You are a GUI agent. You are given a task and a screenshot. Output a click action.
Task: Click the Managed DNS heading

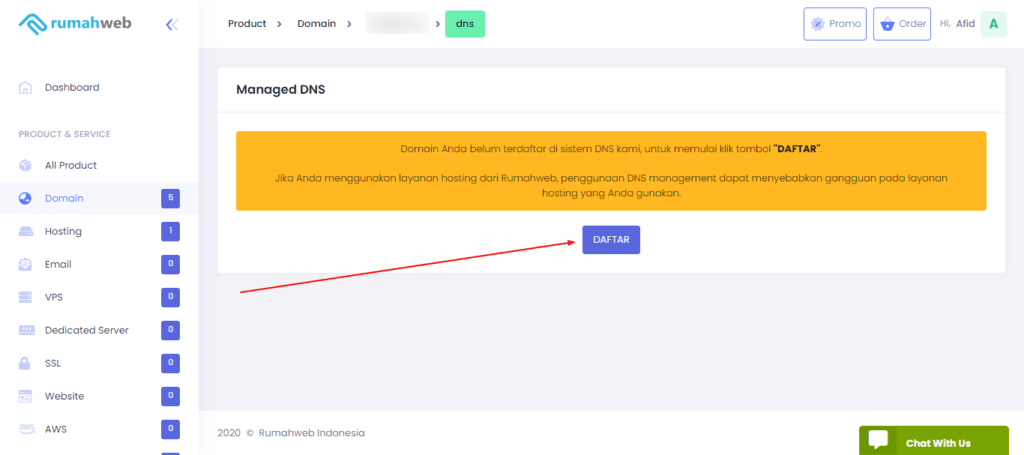pyautogui.click(x=281, y=89)
